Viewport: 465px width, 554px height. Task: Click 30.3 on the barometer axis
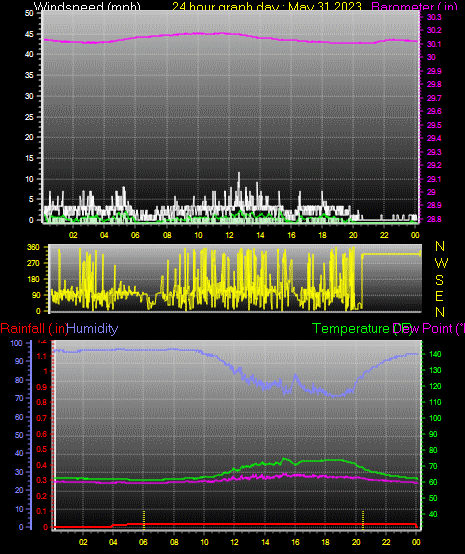434,17
